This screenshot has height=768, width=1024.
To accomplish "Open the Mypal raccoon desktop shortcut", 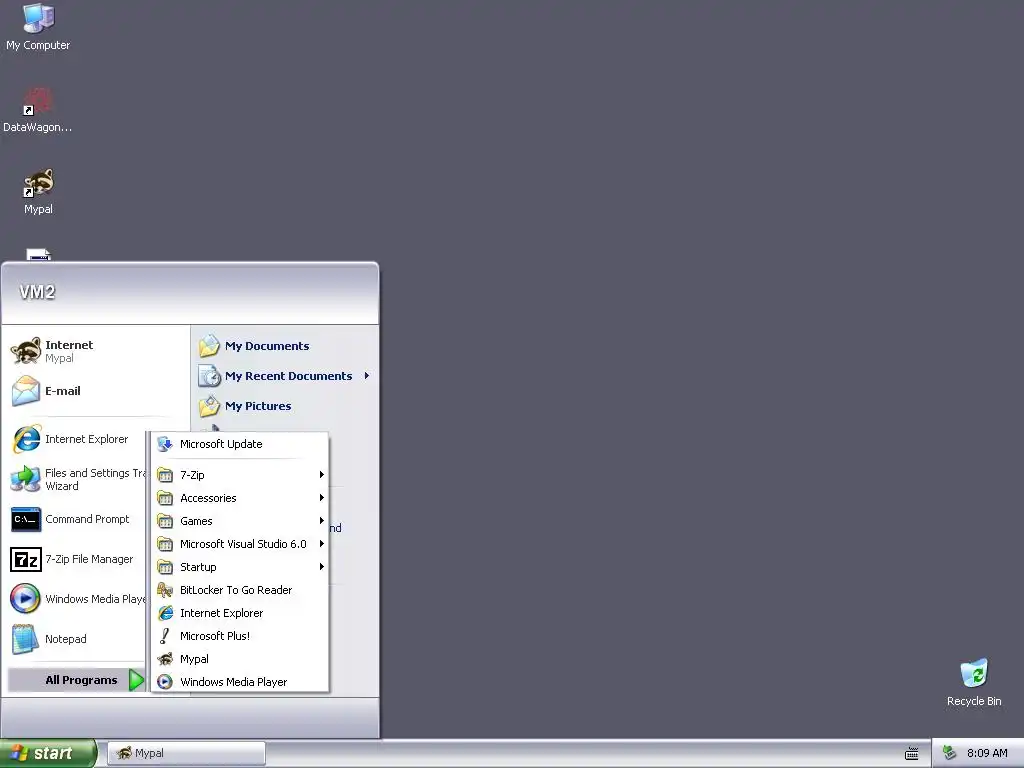I will point(38,191).
